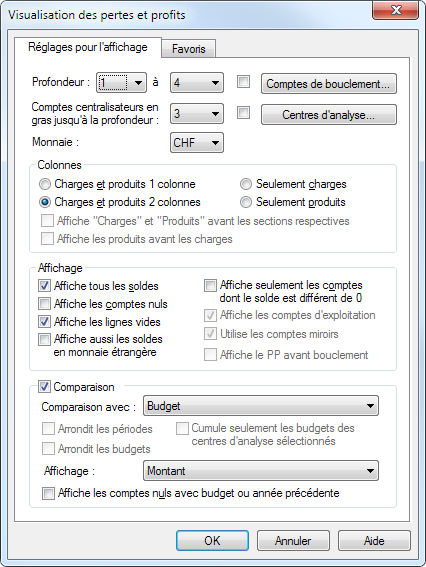Disable the Comparaison checkbox
Viewport: 426px width, 567px height.
click(44, 387)
